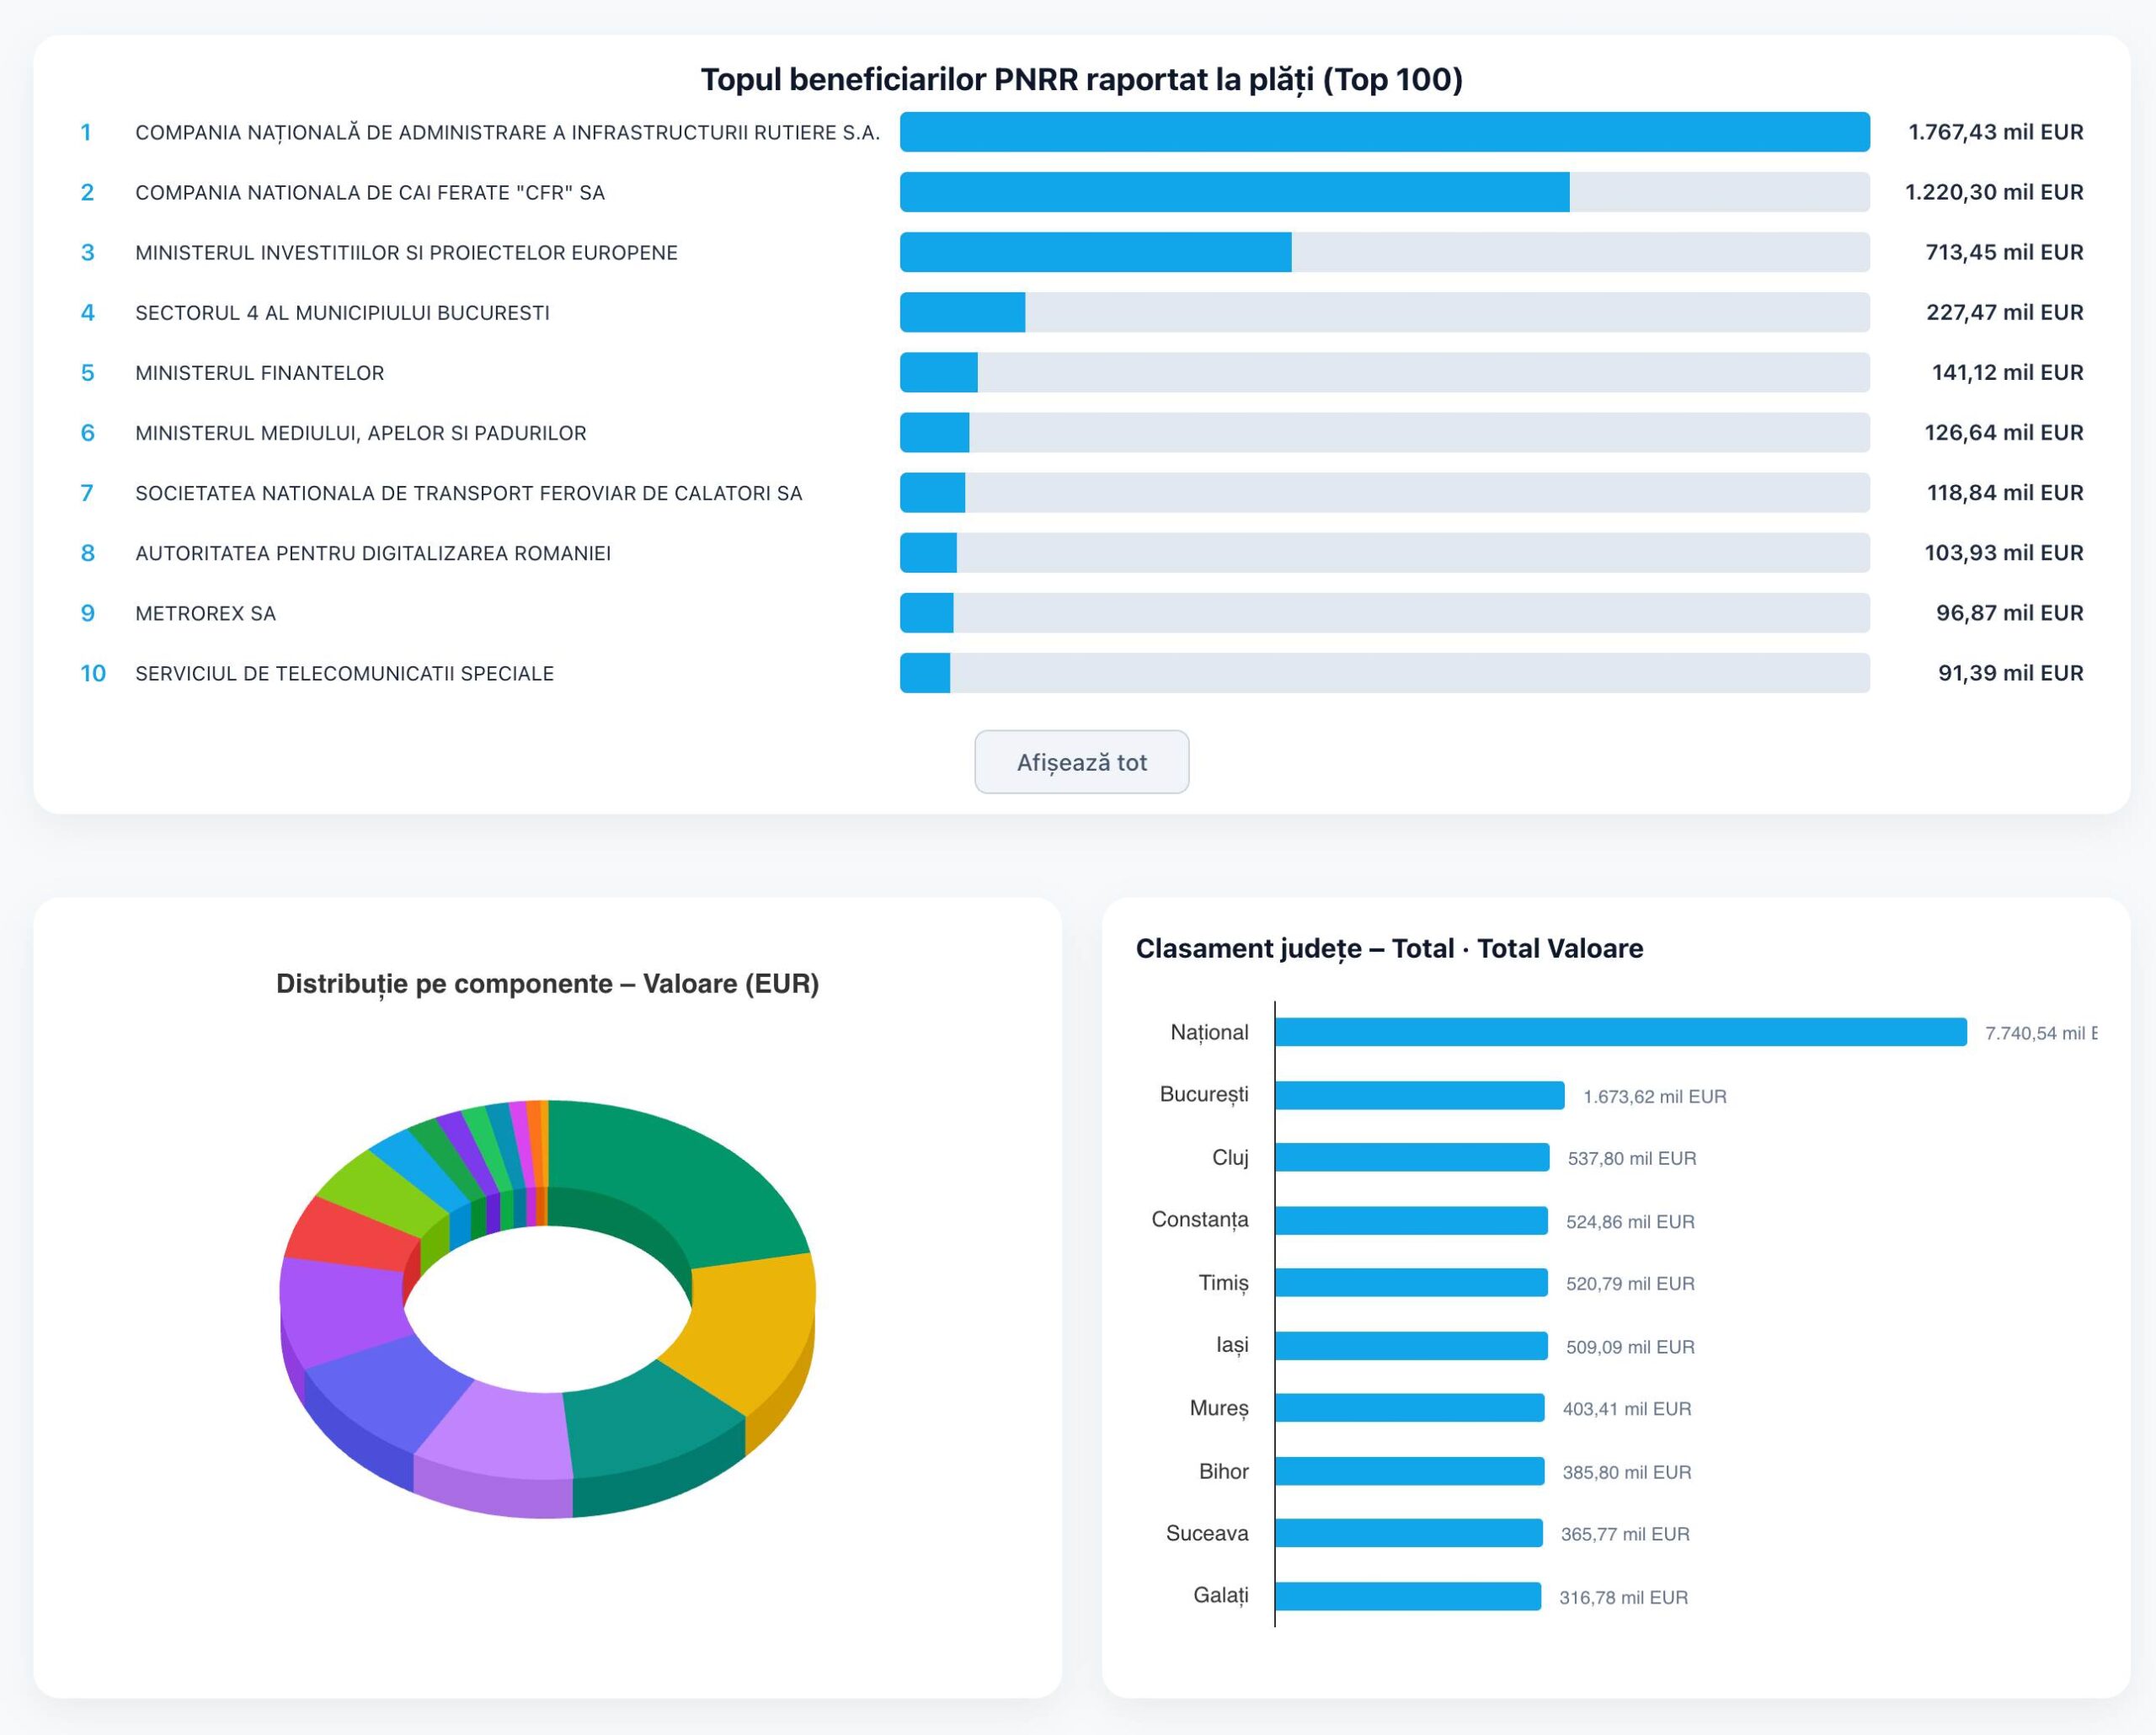Click the Timiș bar in county chart
2156x1735 pixels.
coord(1411,1283)
